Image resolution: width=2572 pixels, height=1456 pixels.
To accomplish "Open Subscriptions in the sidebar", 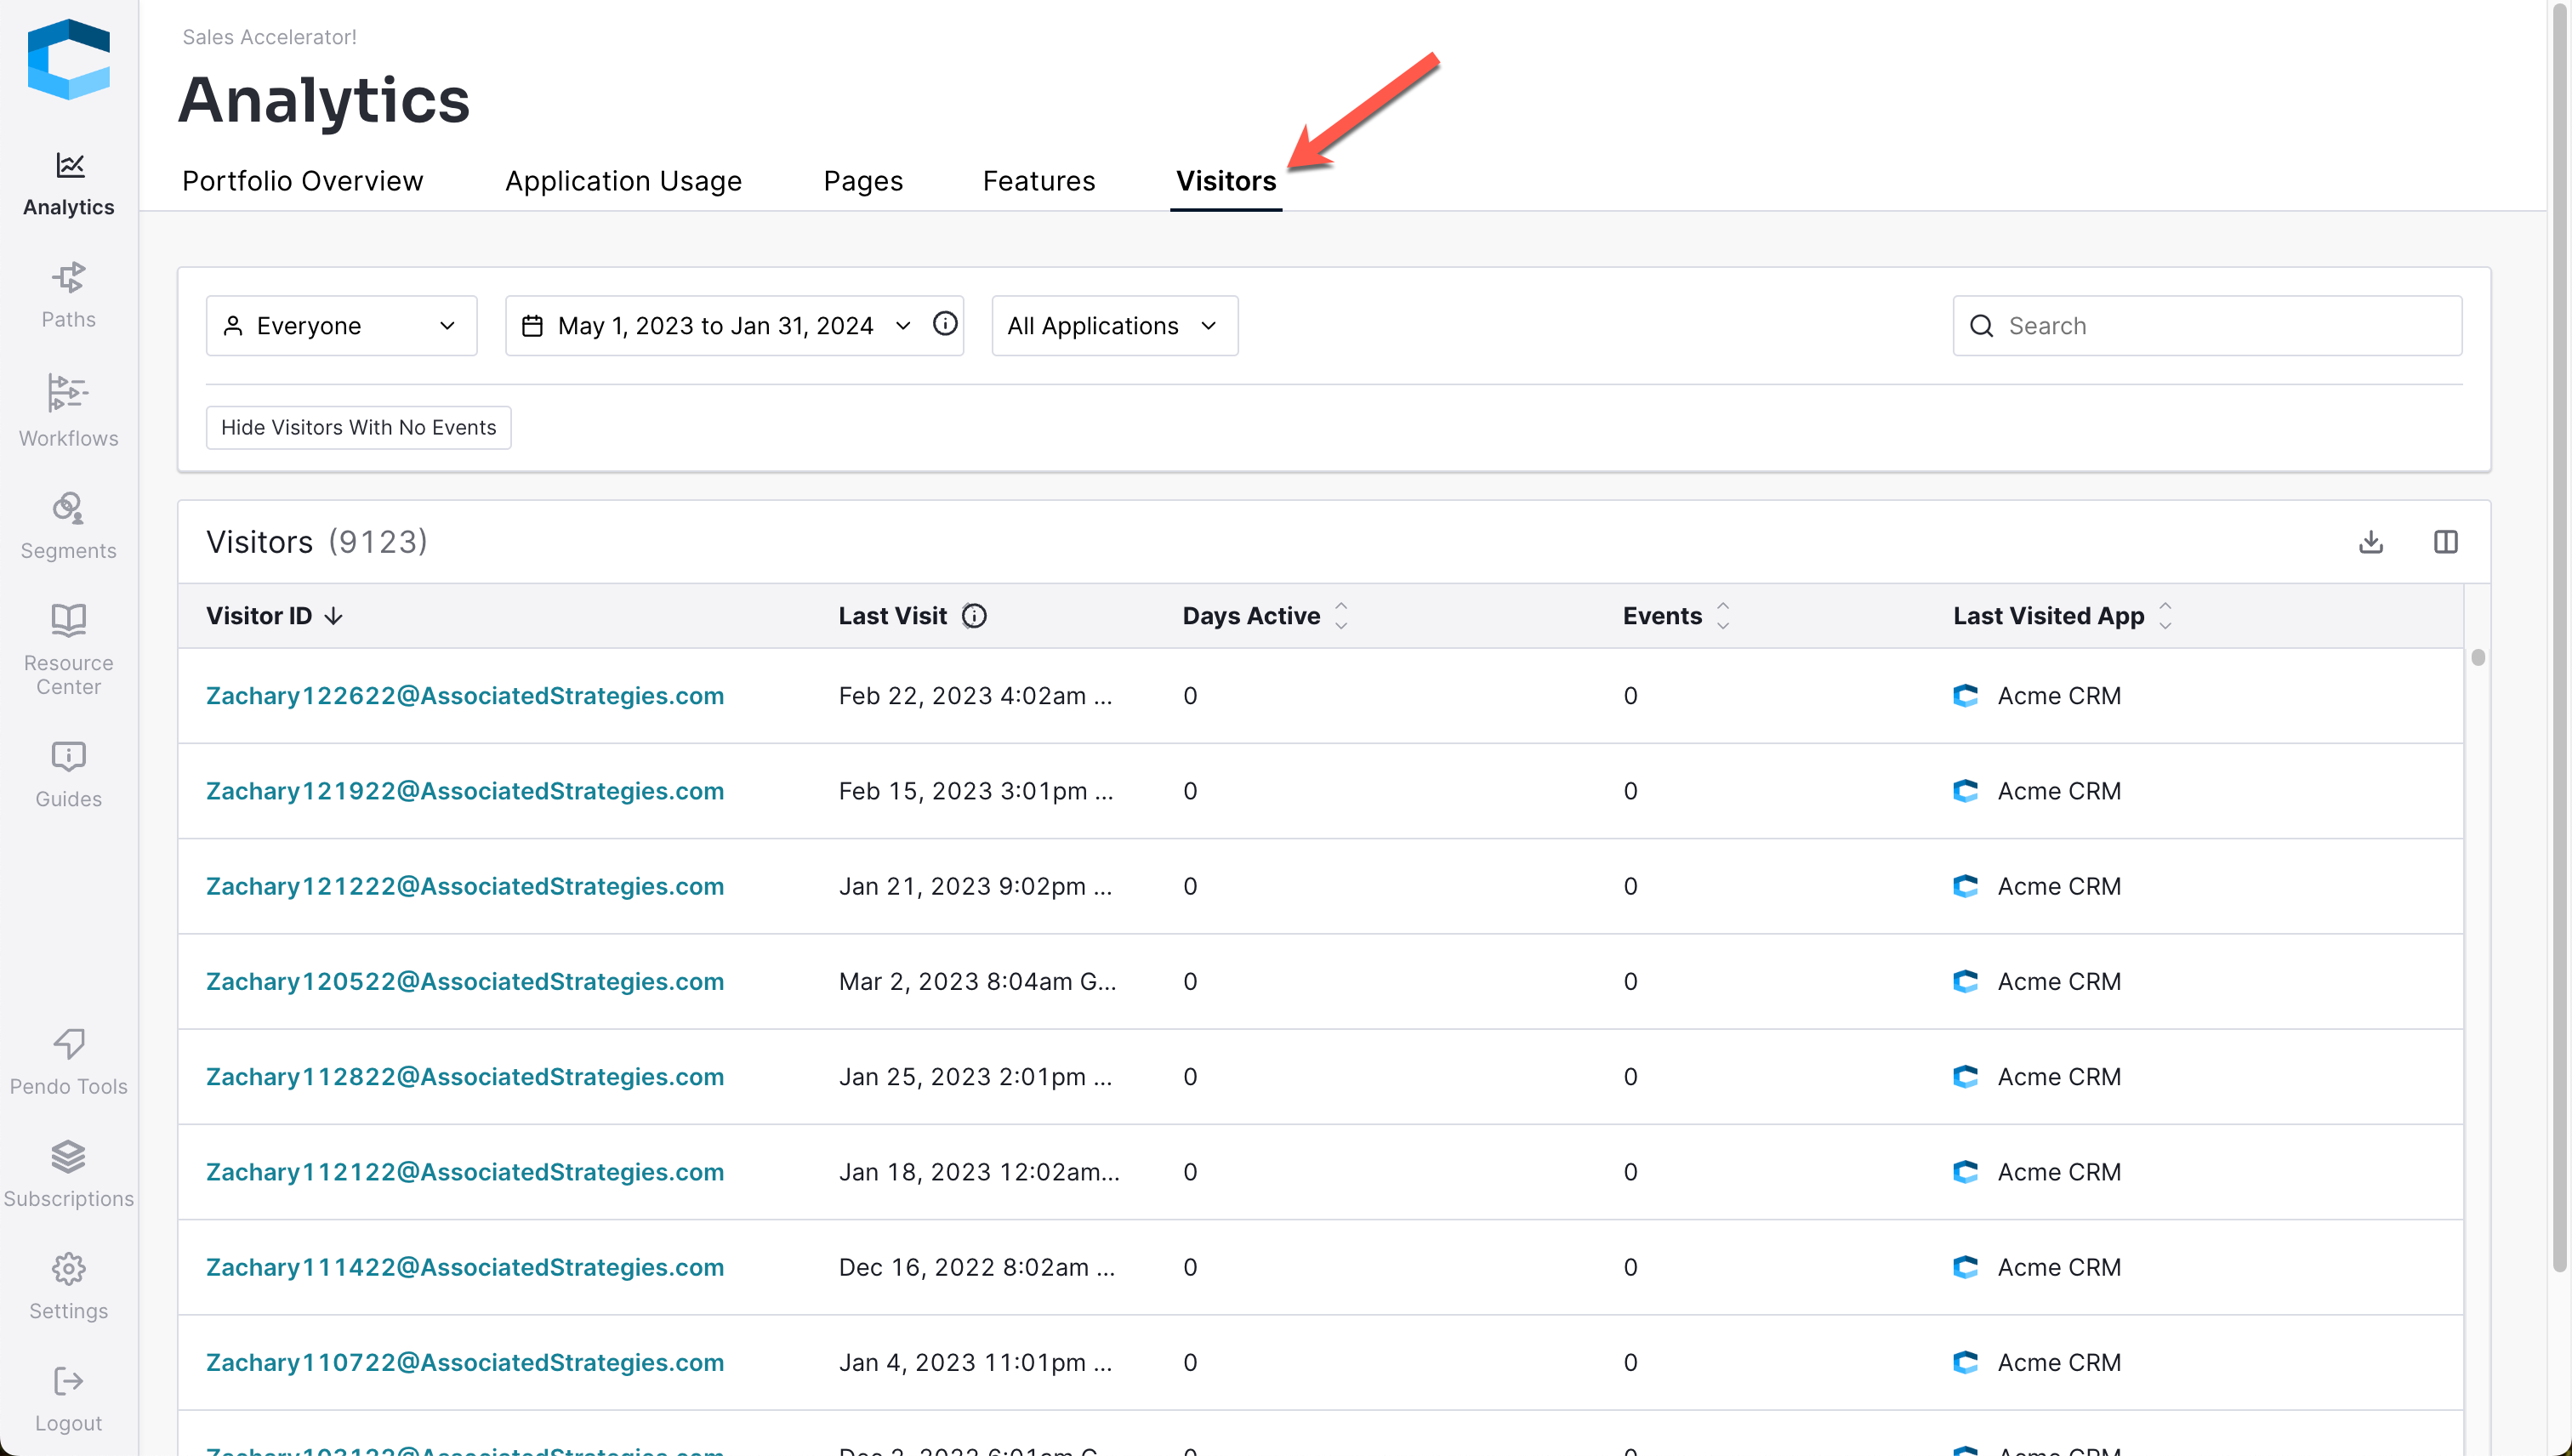I will 69,1175.
